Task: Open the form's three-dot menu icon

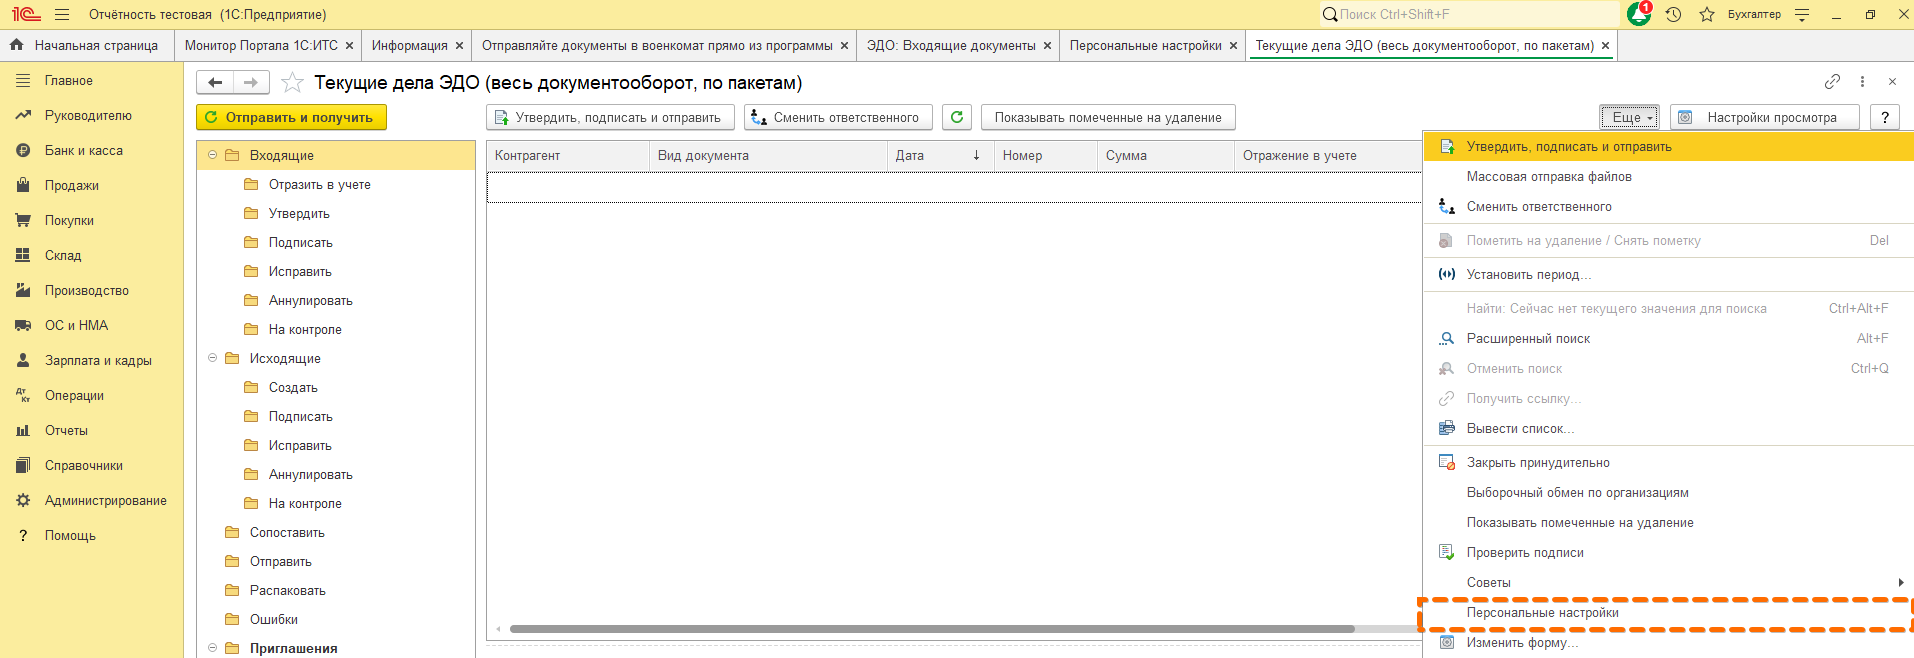Action: [1862, 81]
